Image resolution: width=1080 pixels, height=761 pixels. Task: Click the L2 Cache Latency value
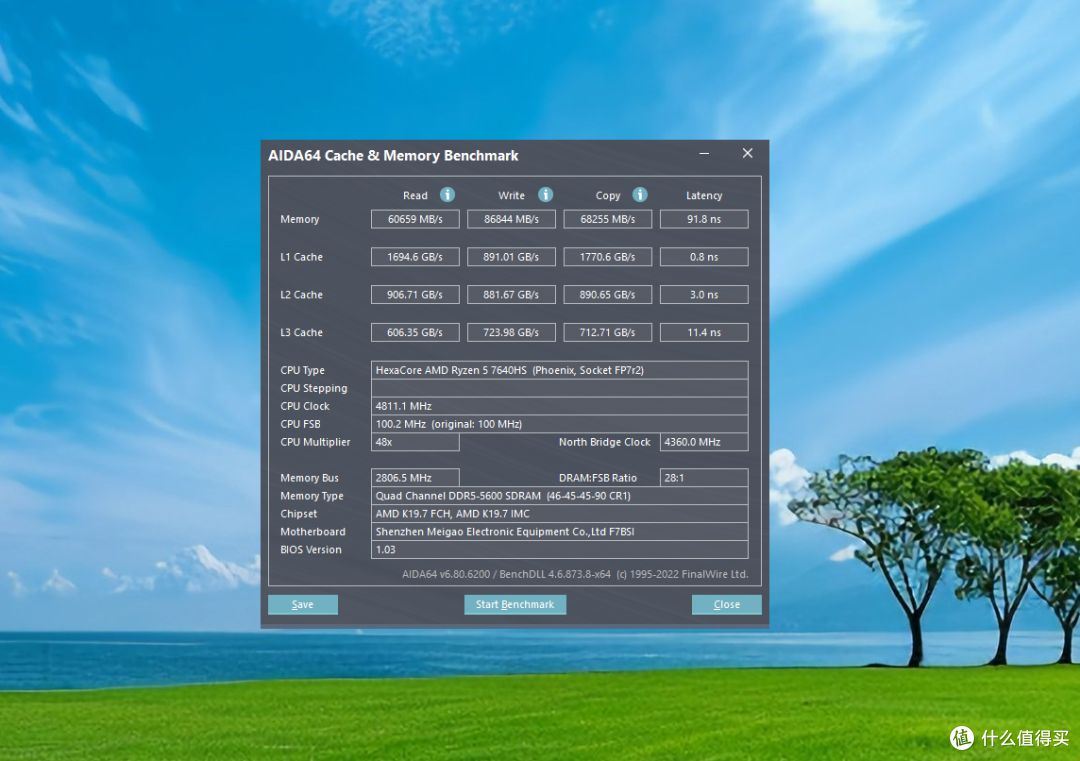(x=704, y=295)
